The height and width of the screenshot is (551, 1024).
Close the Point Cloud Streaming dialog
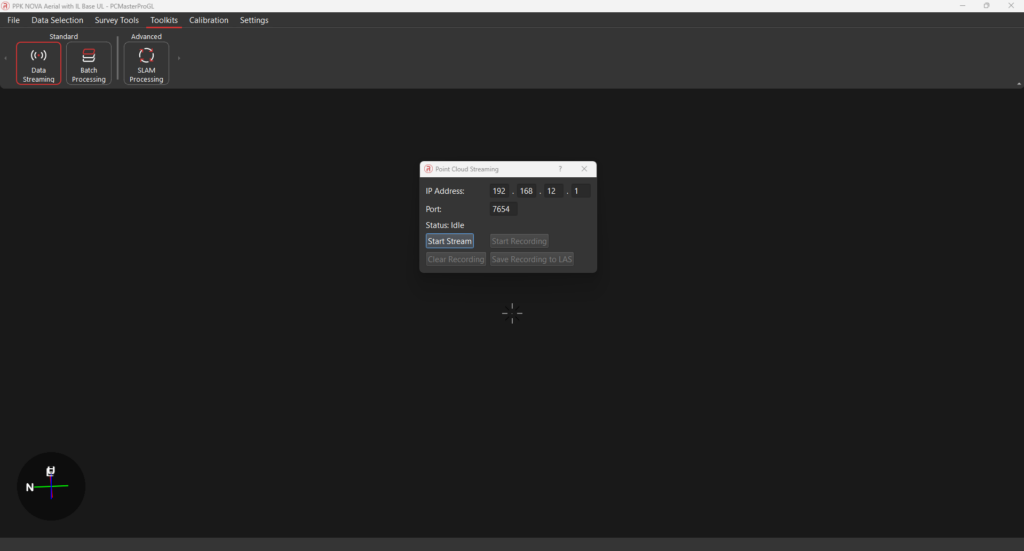tap(584, 169)
